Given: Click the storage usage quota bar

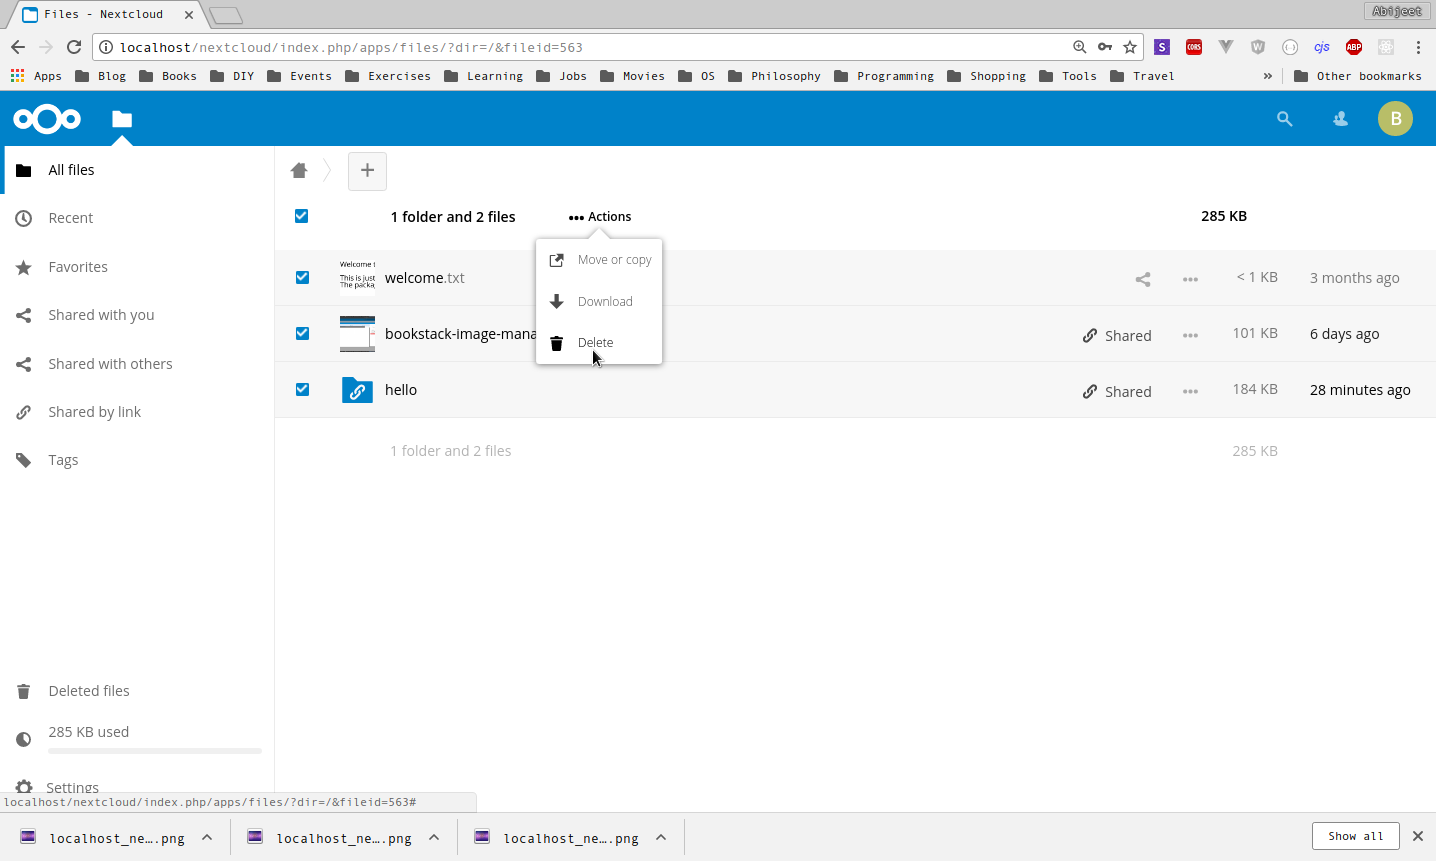Looking at the screenshot, I should [x=154, y=751].
